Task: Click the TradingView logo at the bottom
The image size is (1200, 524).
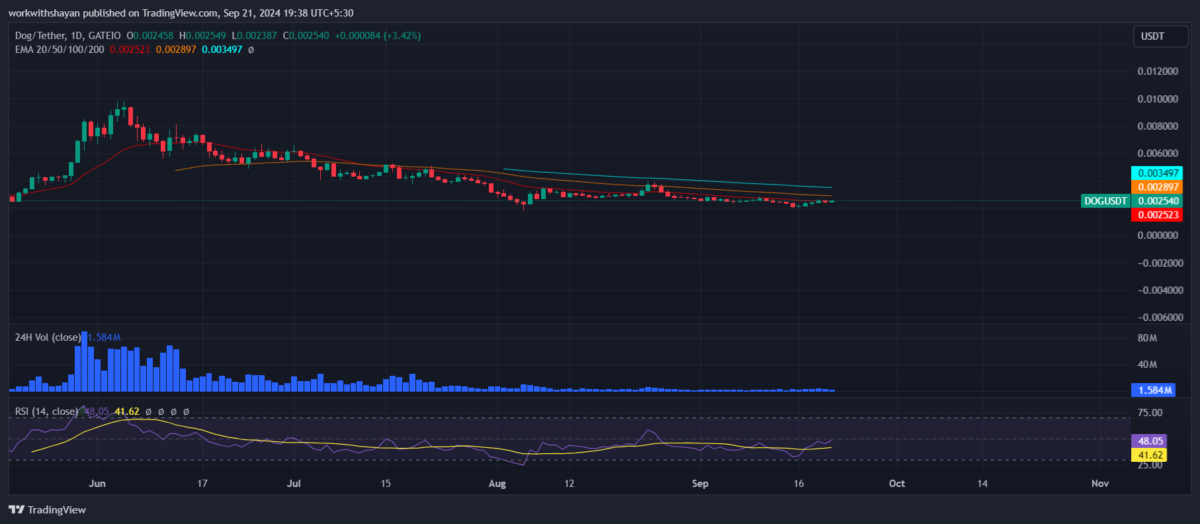Action: (x=48, y=510)
